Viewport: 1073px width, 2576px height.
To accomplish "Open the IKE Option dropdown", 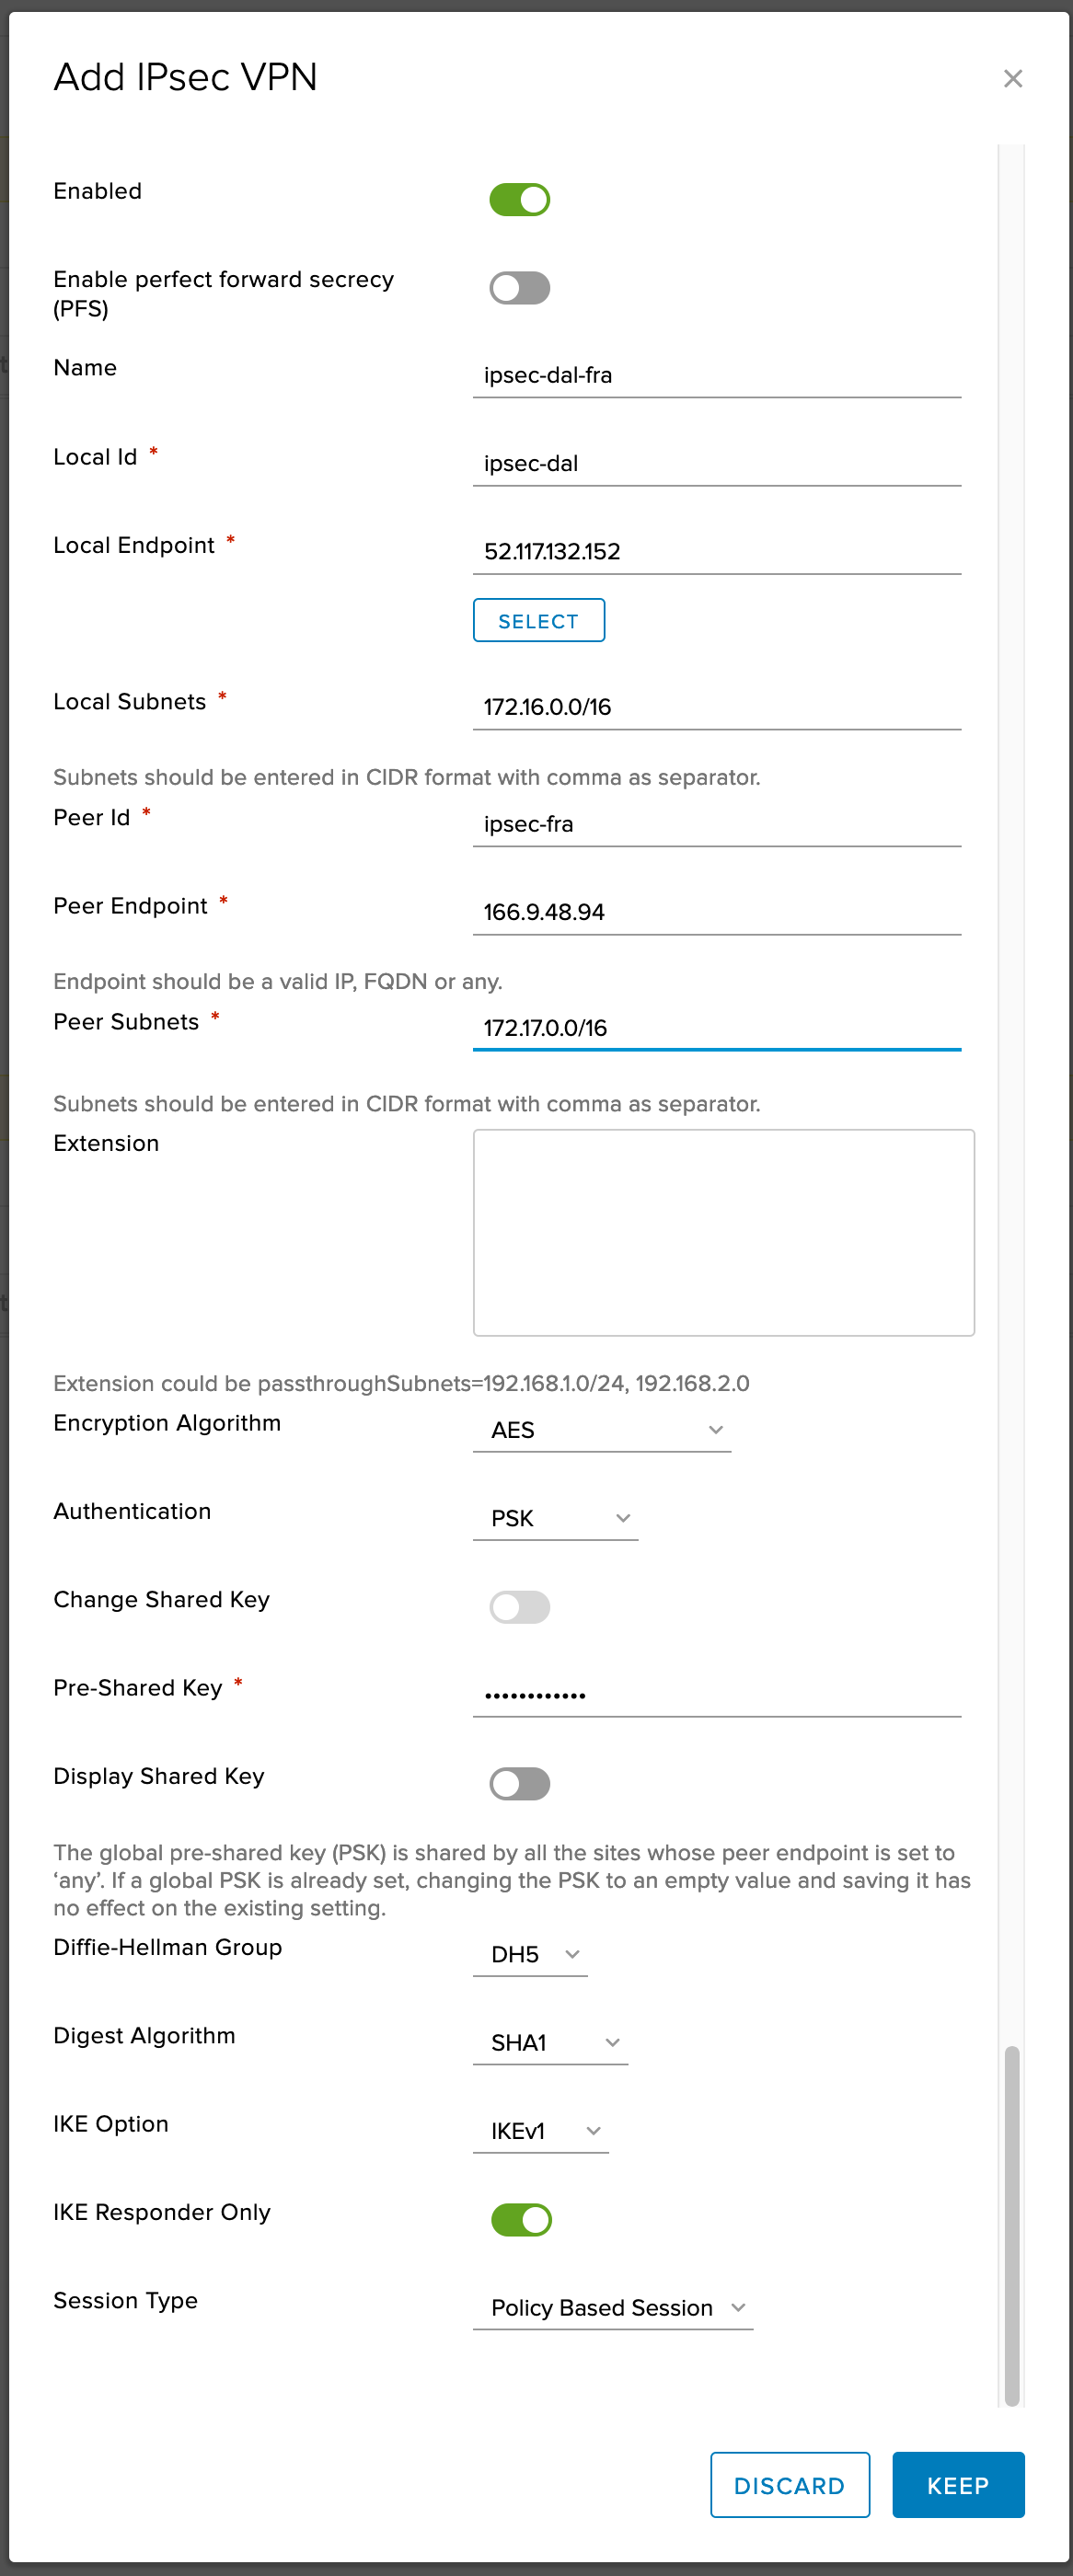I will 541,2131.
